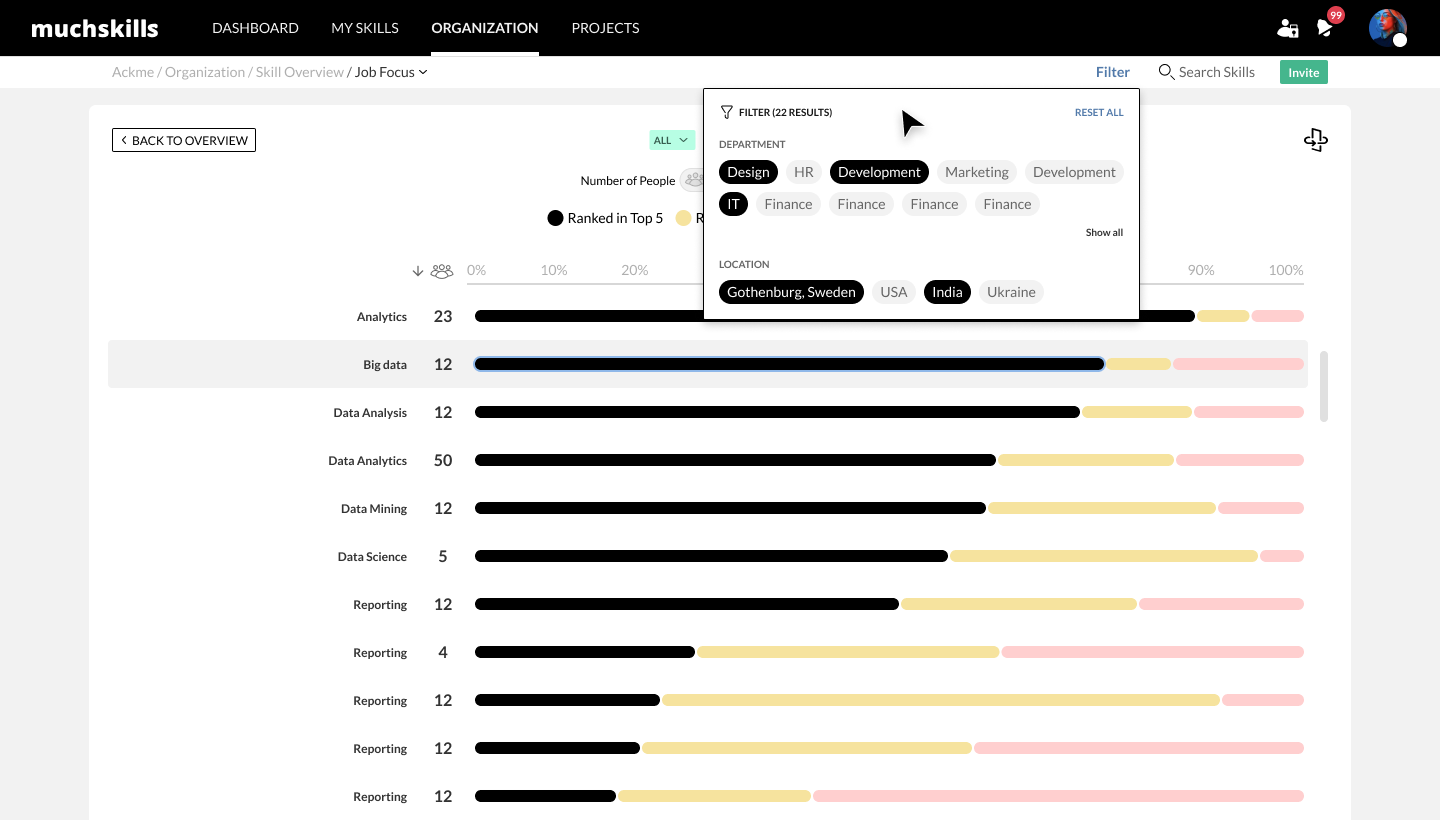Deselect the Gothenburg, Sweden location chip
Image resolution: width=1440 pixels, height=820 pixels.
pyautogui.click(x=791, y=292)
